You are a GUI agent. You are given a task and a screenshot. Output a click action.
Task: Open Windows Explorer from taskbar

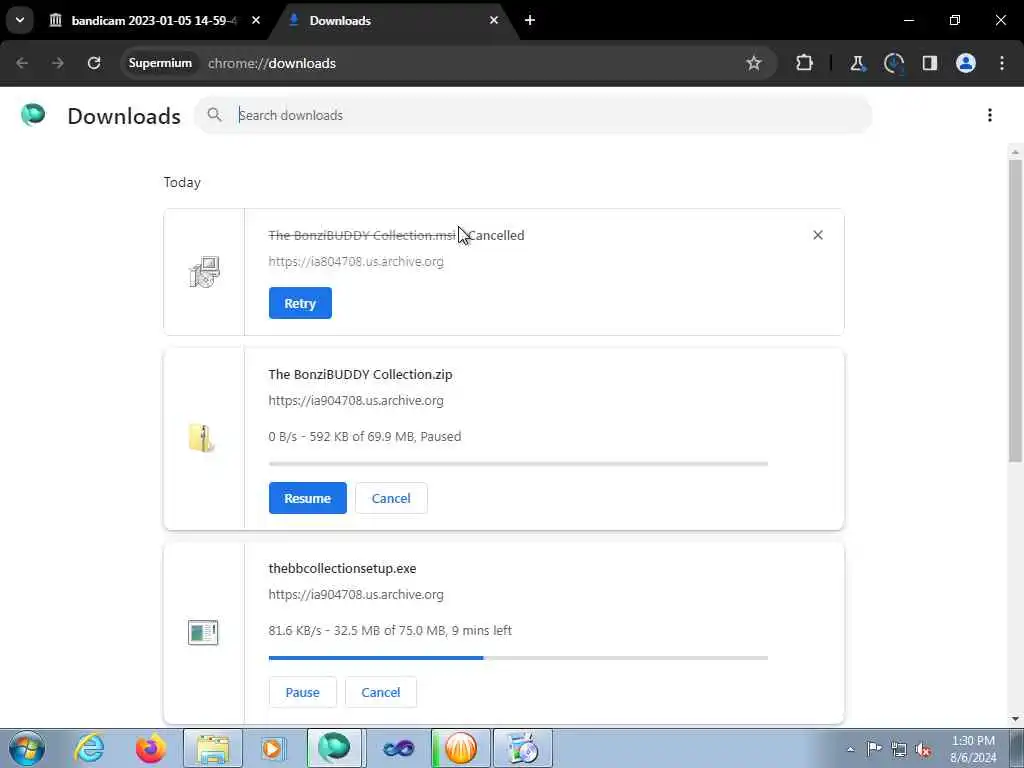click(x=212, y=748)
